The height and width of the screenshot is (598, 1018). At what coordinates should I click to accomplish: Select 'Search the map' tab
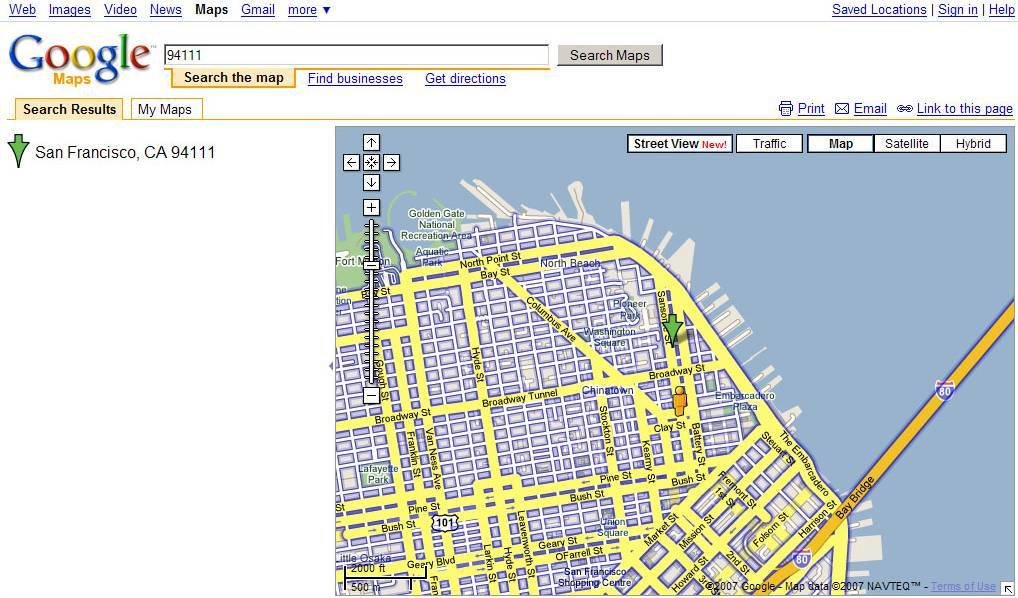click(x=233, y=78)
